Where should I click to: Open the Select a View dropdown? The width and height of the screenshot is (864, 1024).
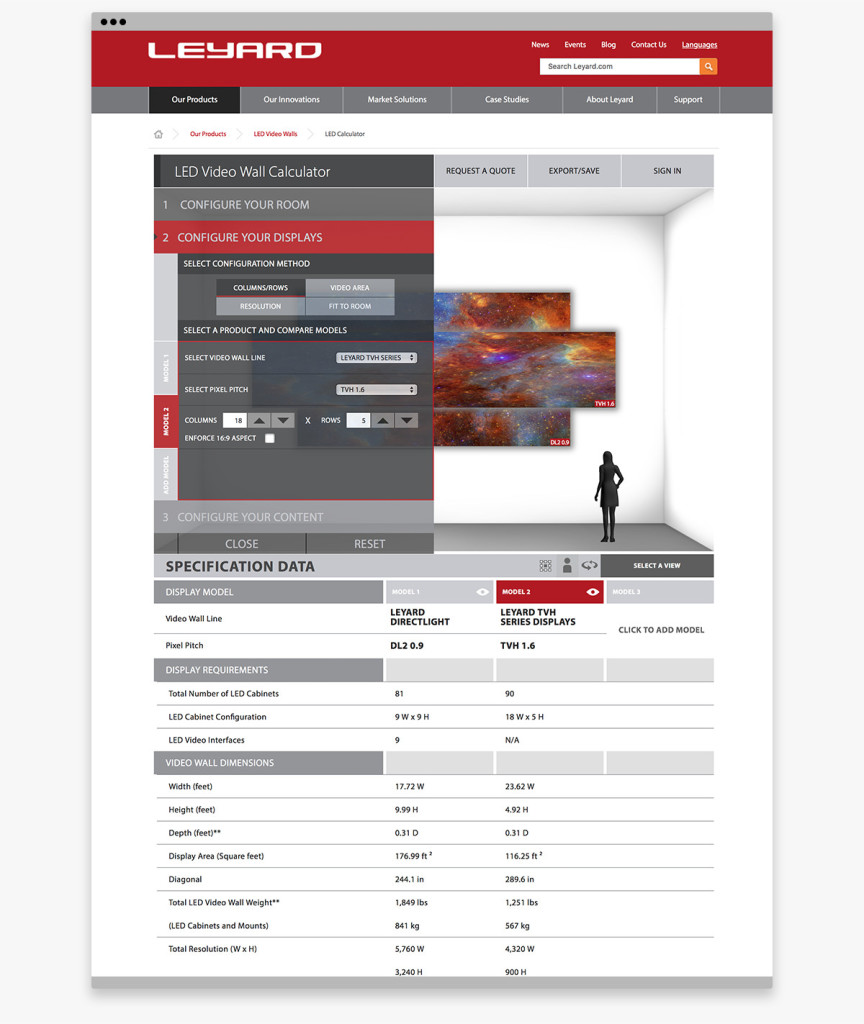pos(657,566)
